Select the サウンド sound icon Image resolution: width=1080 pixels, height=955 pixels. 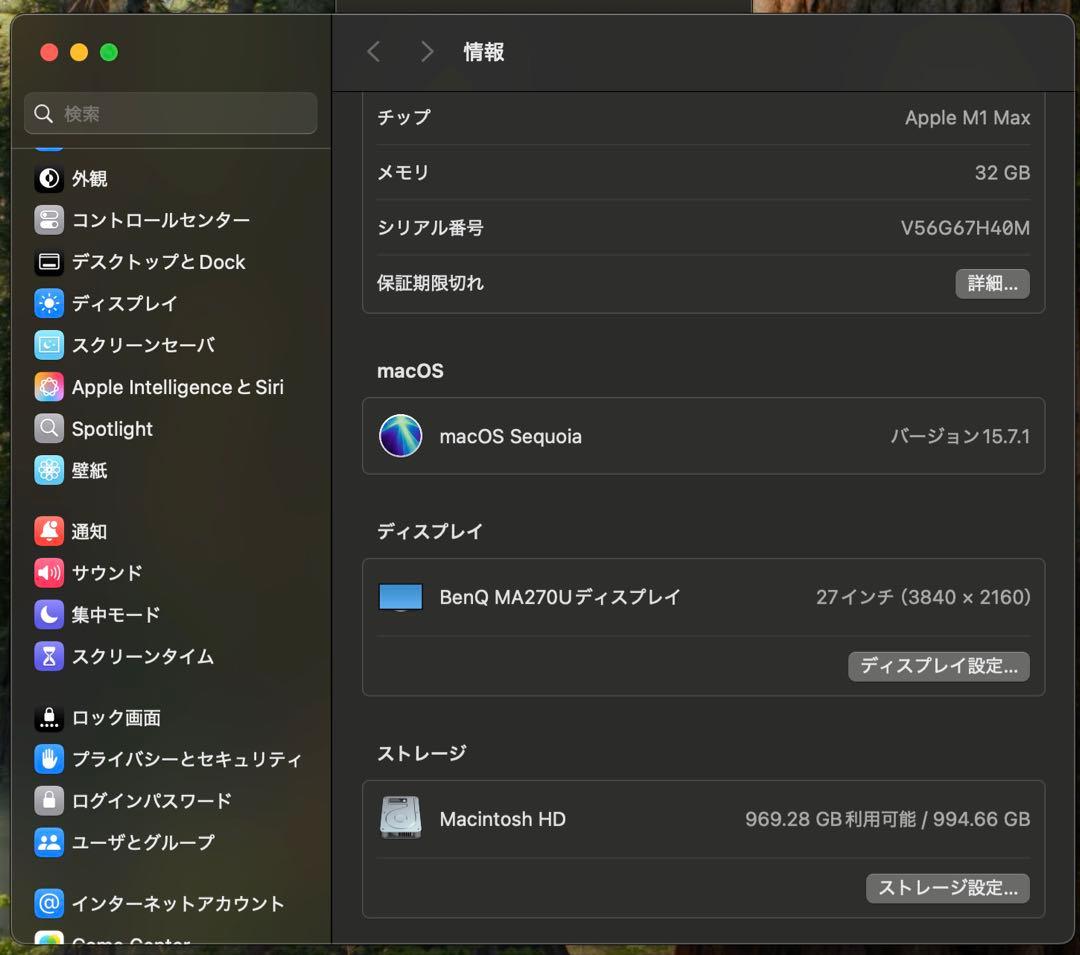(49, 572)
